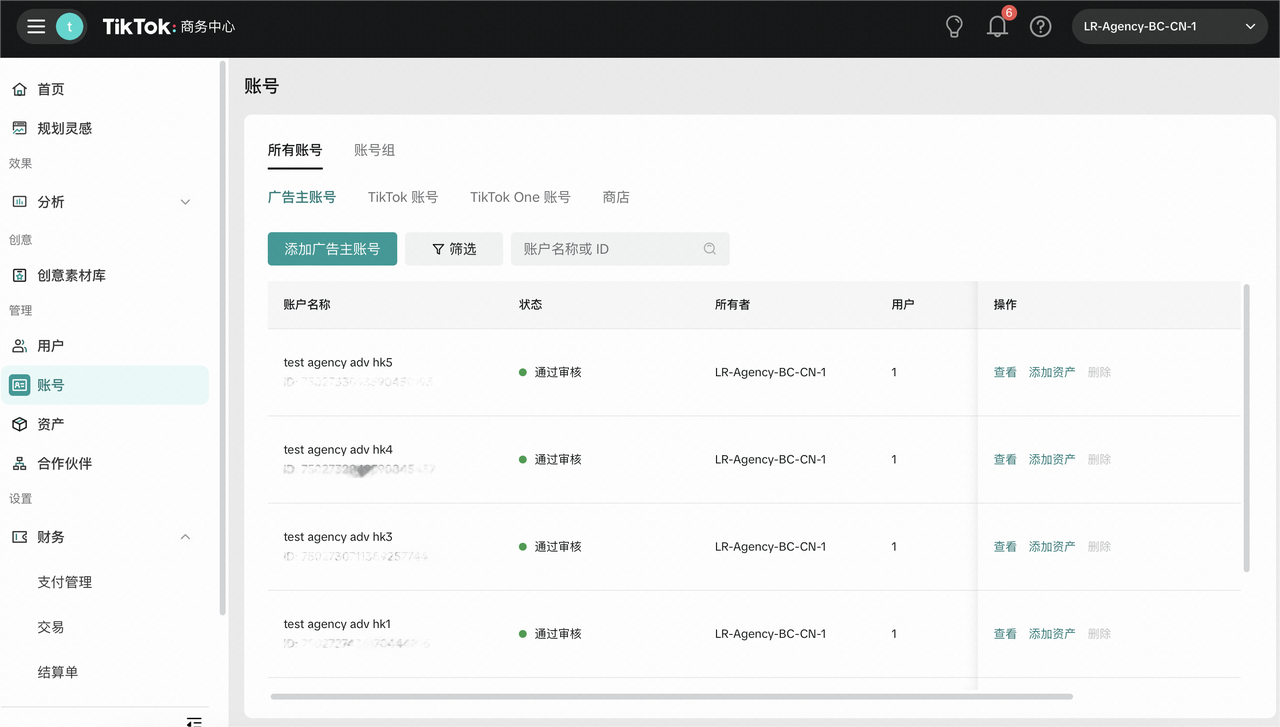Click the teal 't' account avatar
The height and width of the screenshot is (727, 1280).
coord(69,27)
